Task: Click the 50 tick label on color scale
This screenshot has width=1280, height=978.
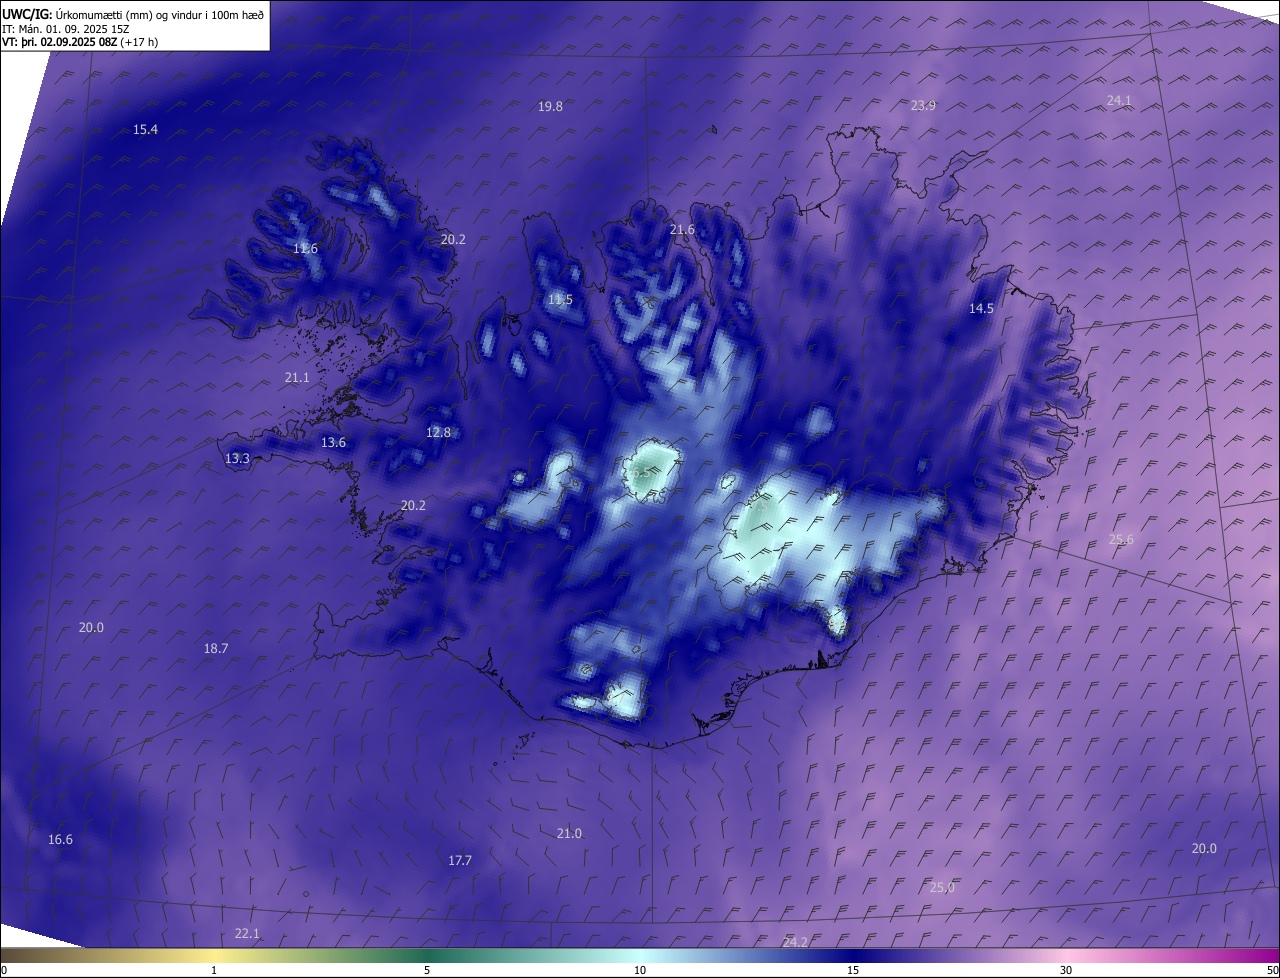Action: [x=1272, y=971]
